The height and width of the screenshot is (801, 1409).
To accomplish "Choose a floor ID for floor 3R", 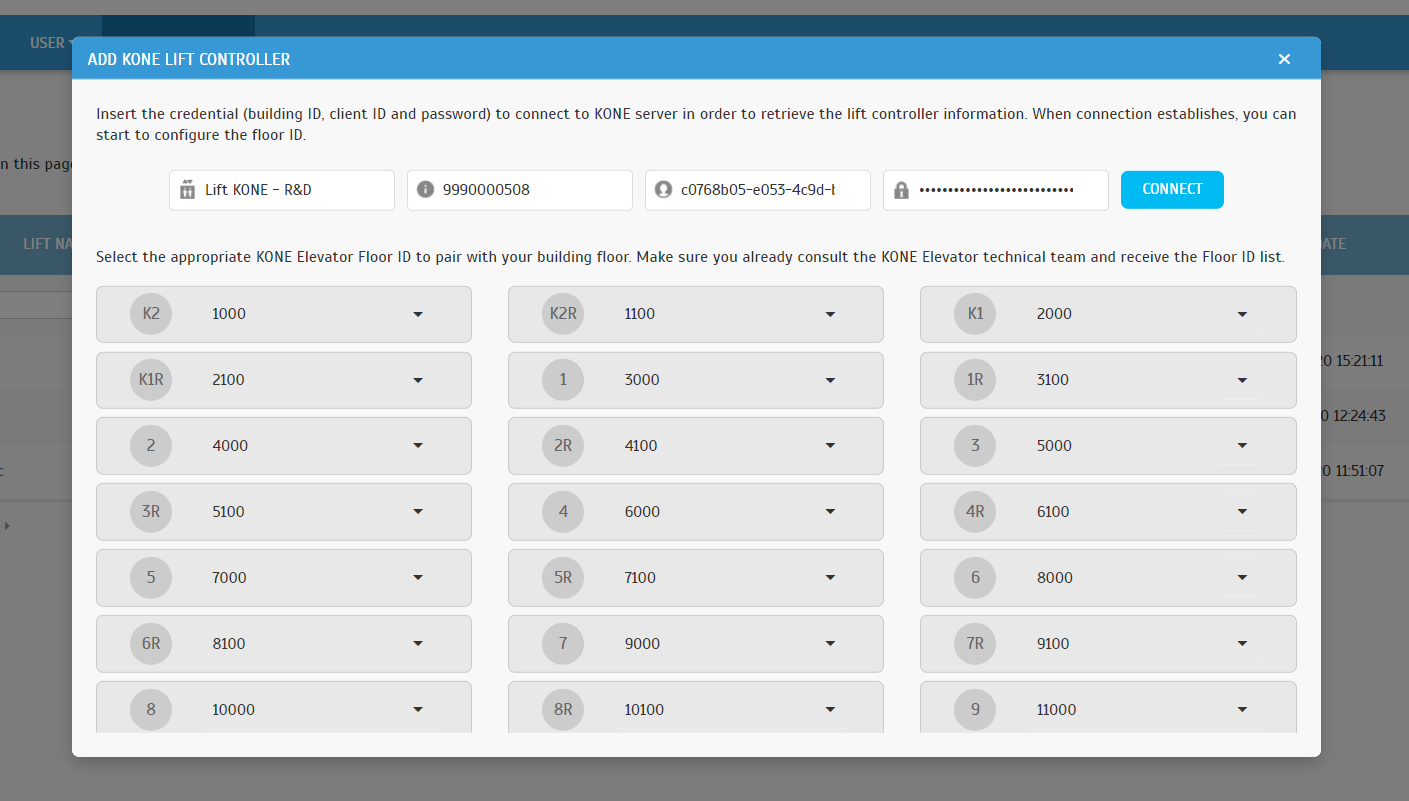I will [318, 512].
